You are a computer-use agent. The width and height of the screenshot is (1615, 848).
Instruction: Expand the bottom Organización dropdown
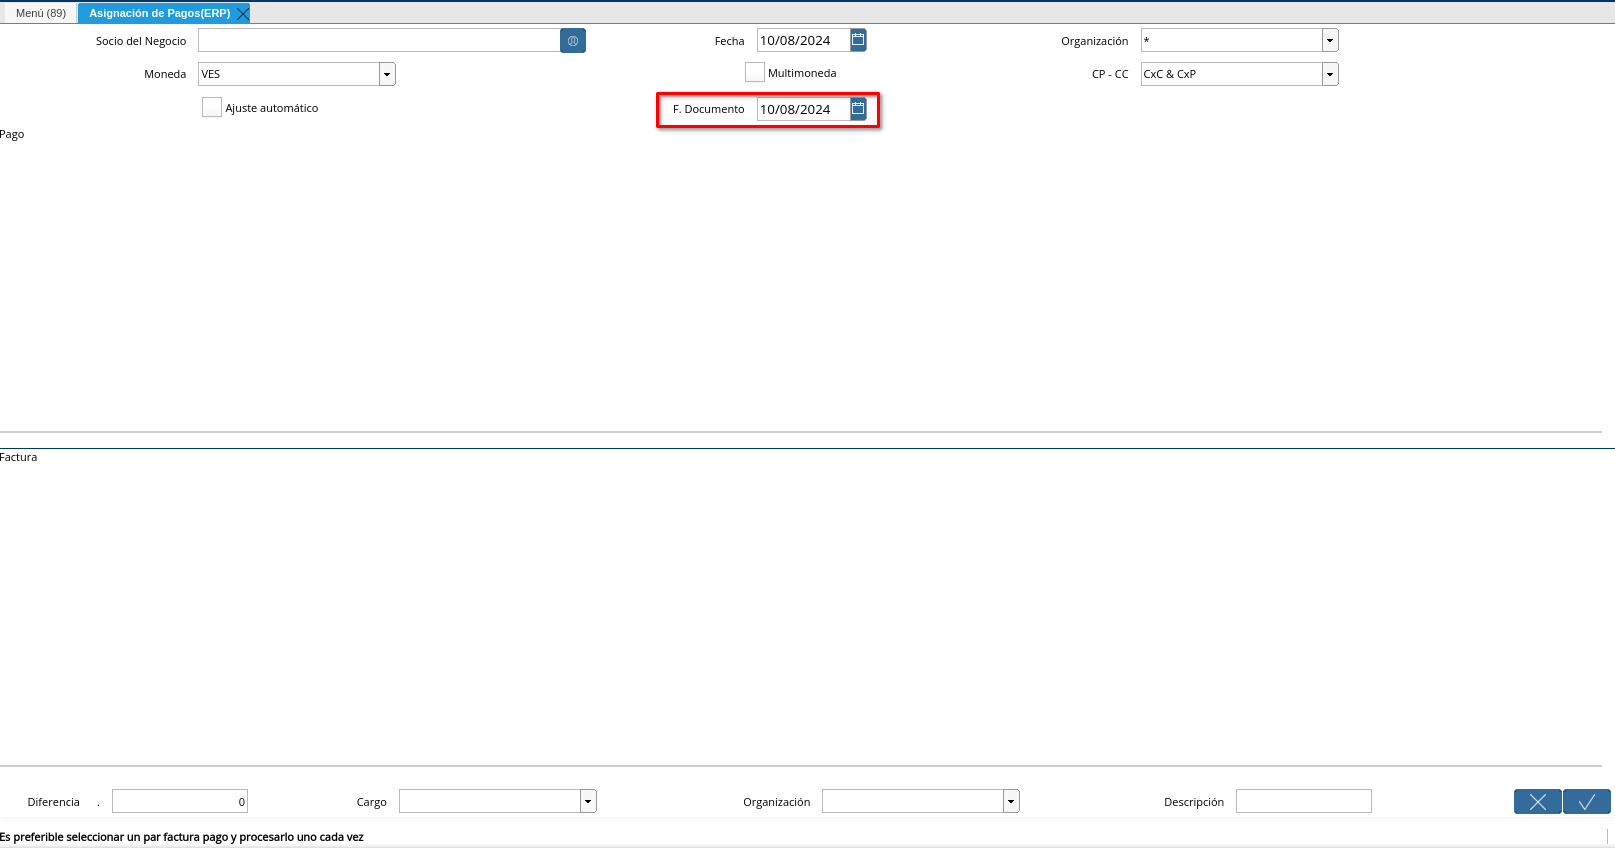(x=1011, y=801)
